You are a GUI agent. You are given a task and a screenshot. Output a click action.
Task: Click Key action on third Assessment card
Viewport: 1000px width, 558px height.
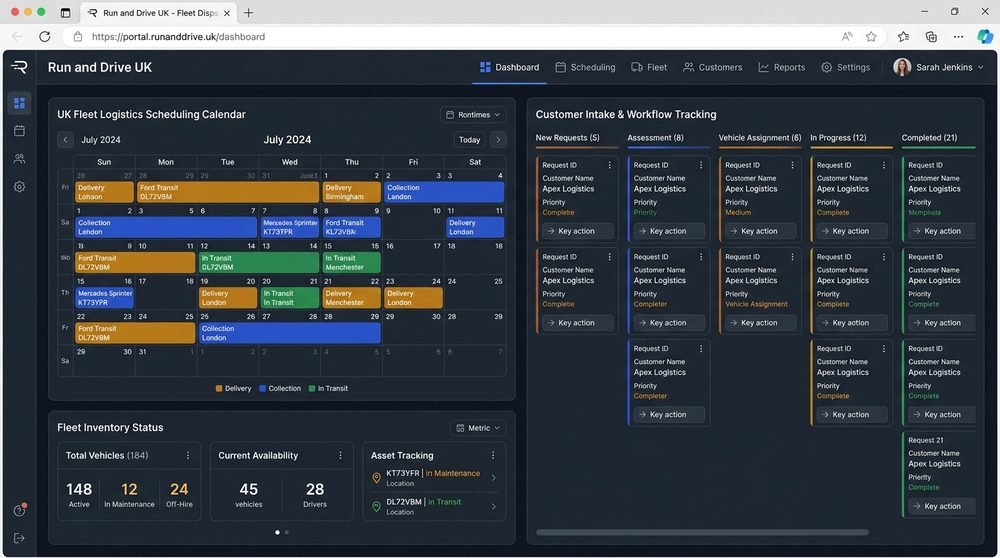point(669,415)
